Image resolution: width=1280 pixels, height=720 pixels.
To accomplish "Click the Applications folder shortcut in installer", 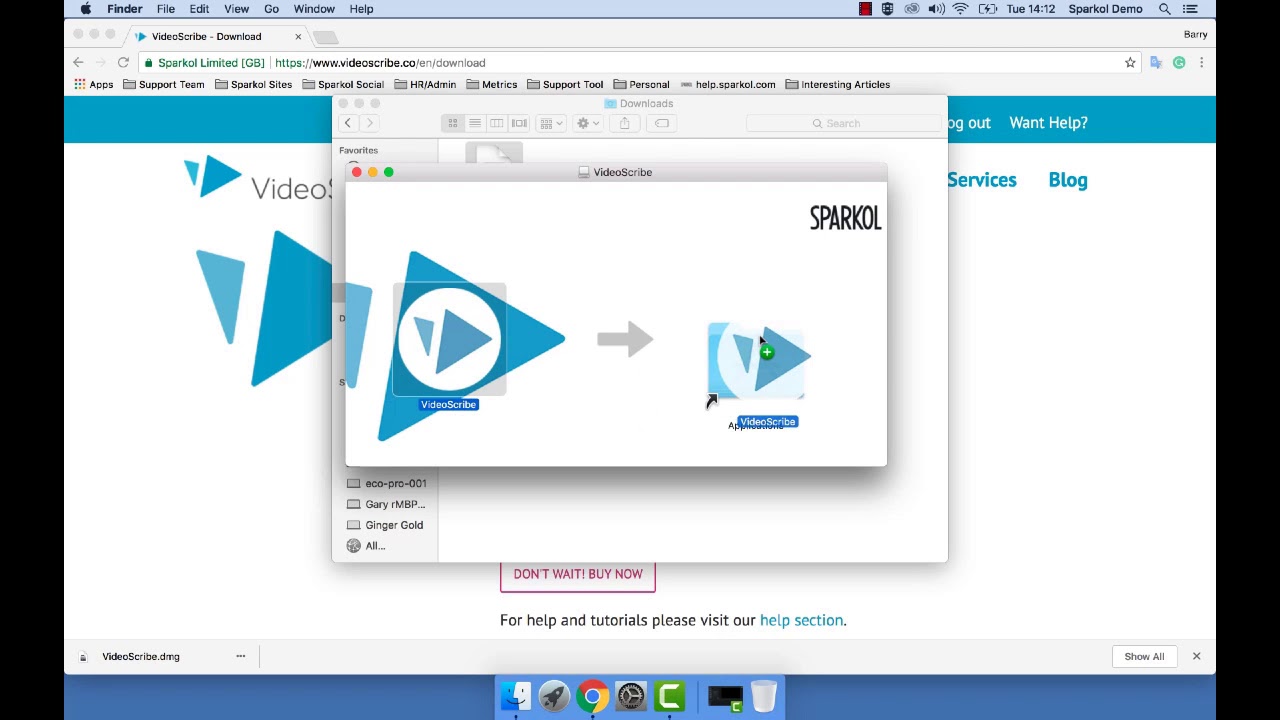I will [x=756, y=362].
